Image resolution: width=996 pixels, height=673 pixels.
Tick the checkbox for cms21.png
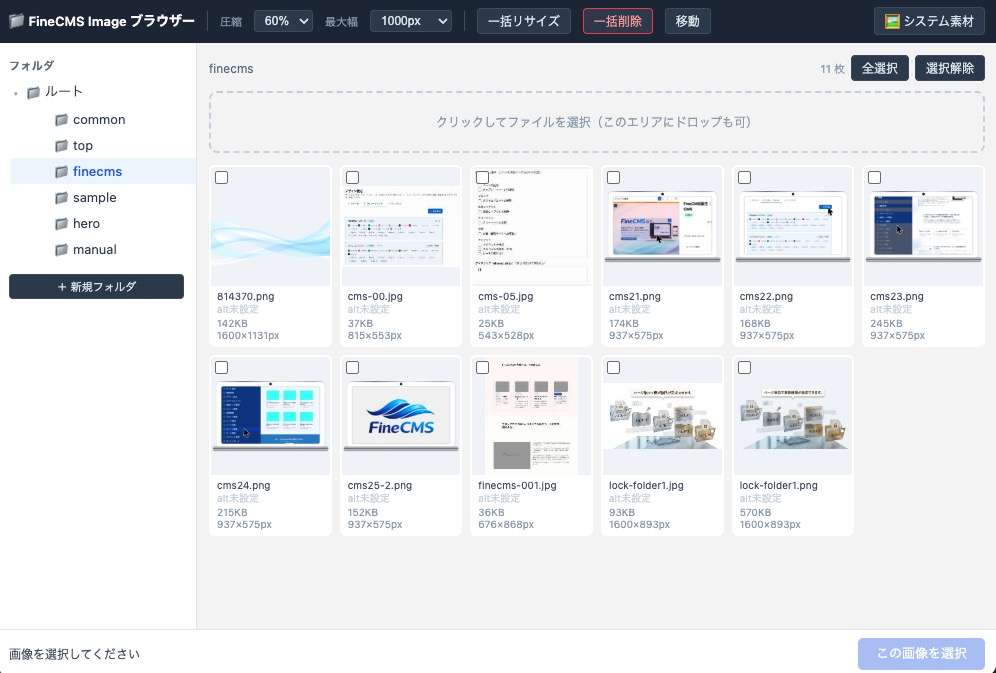point(614,178)
